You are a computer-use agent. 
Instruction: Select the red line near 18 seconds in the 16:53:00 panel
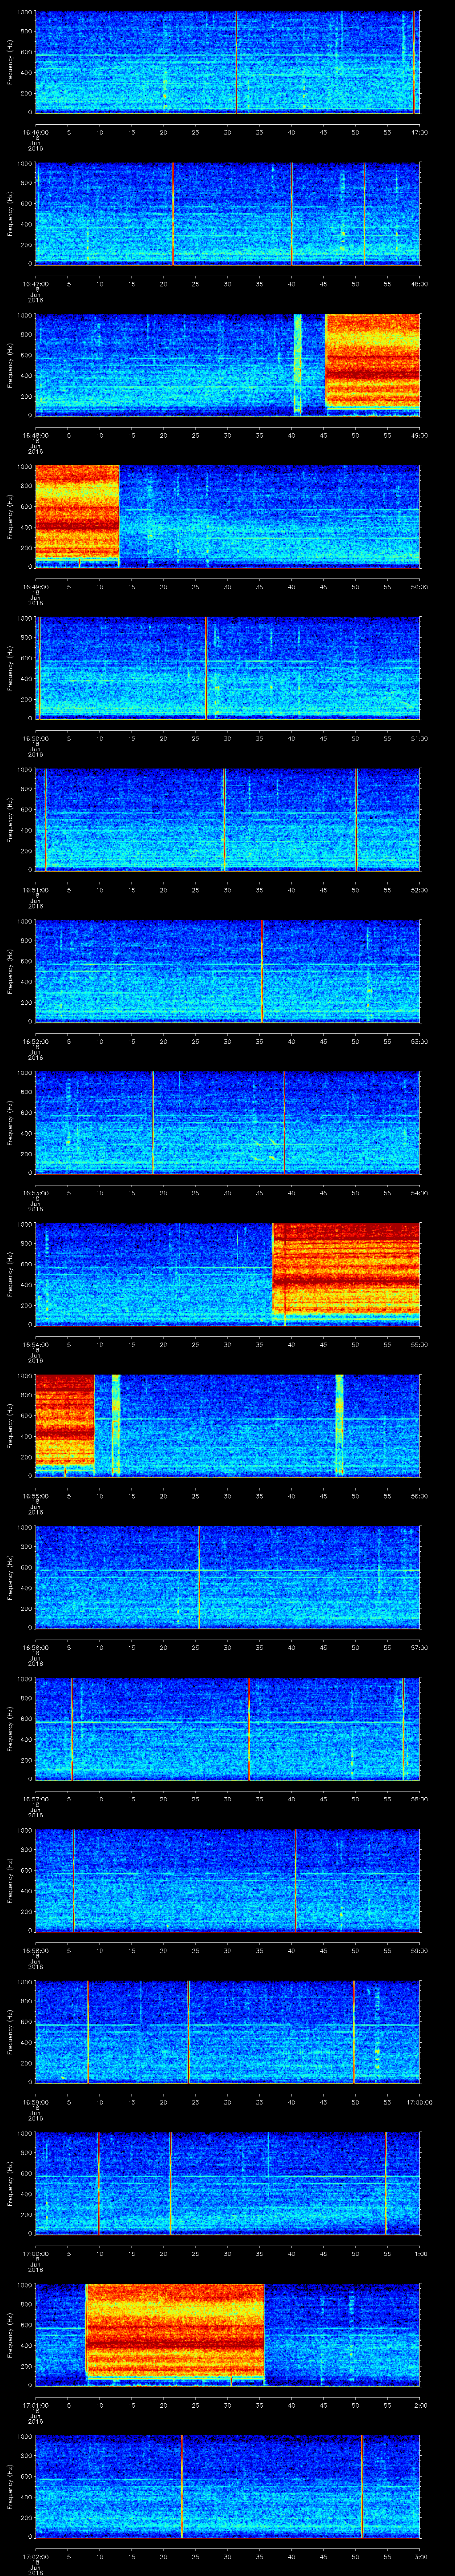point(152,1123)
